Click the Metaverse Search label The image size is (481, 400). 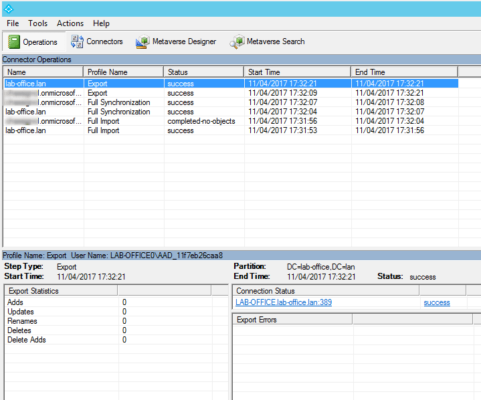pos(275,41)
